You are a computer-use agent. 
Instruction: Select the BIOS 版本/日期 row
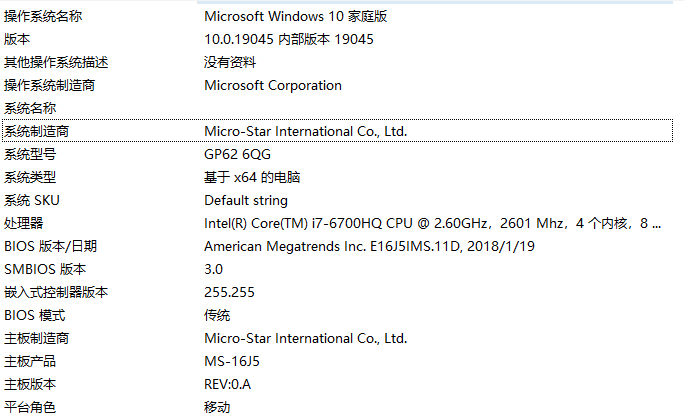point(50,246)
